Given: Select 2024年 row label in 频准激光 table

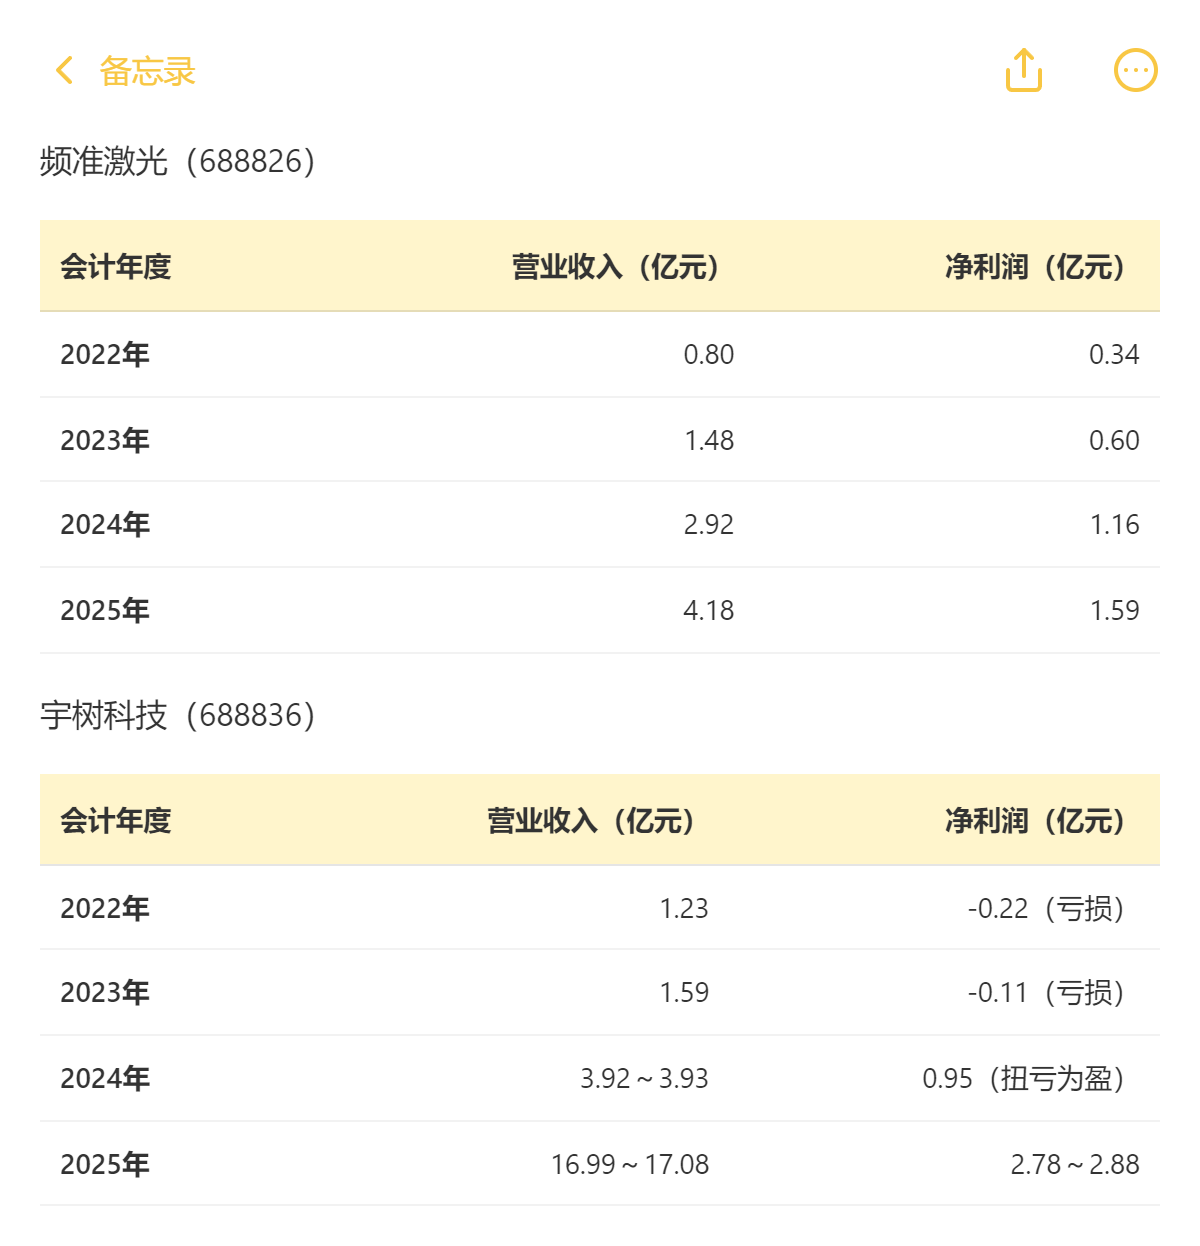Looking at the screenshot, I should (x=105, y=524).
